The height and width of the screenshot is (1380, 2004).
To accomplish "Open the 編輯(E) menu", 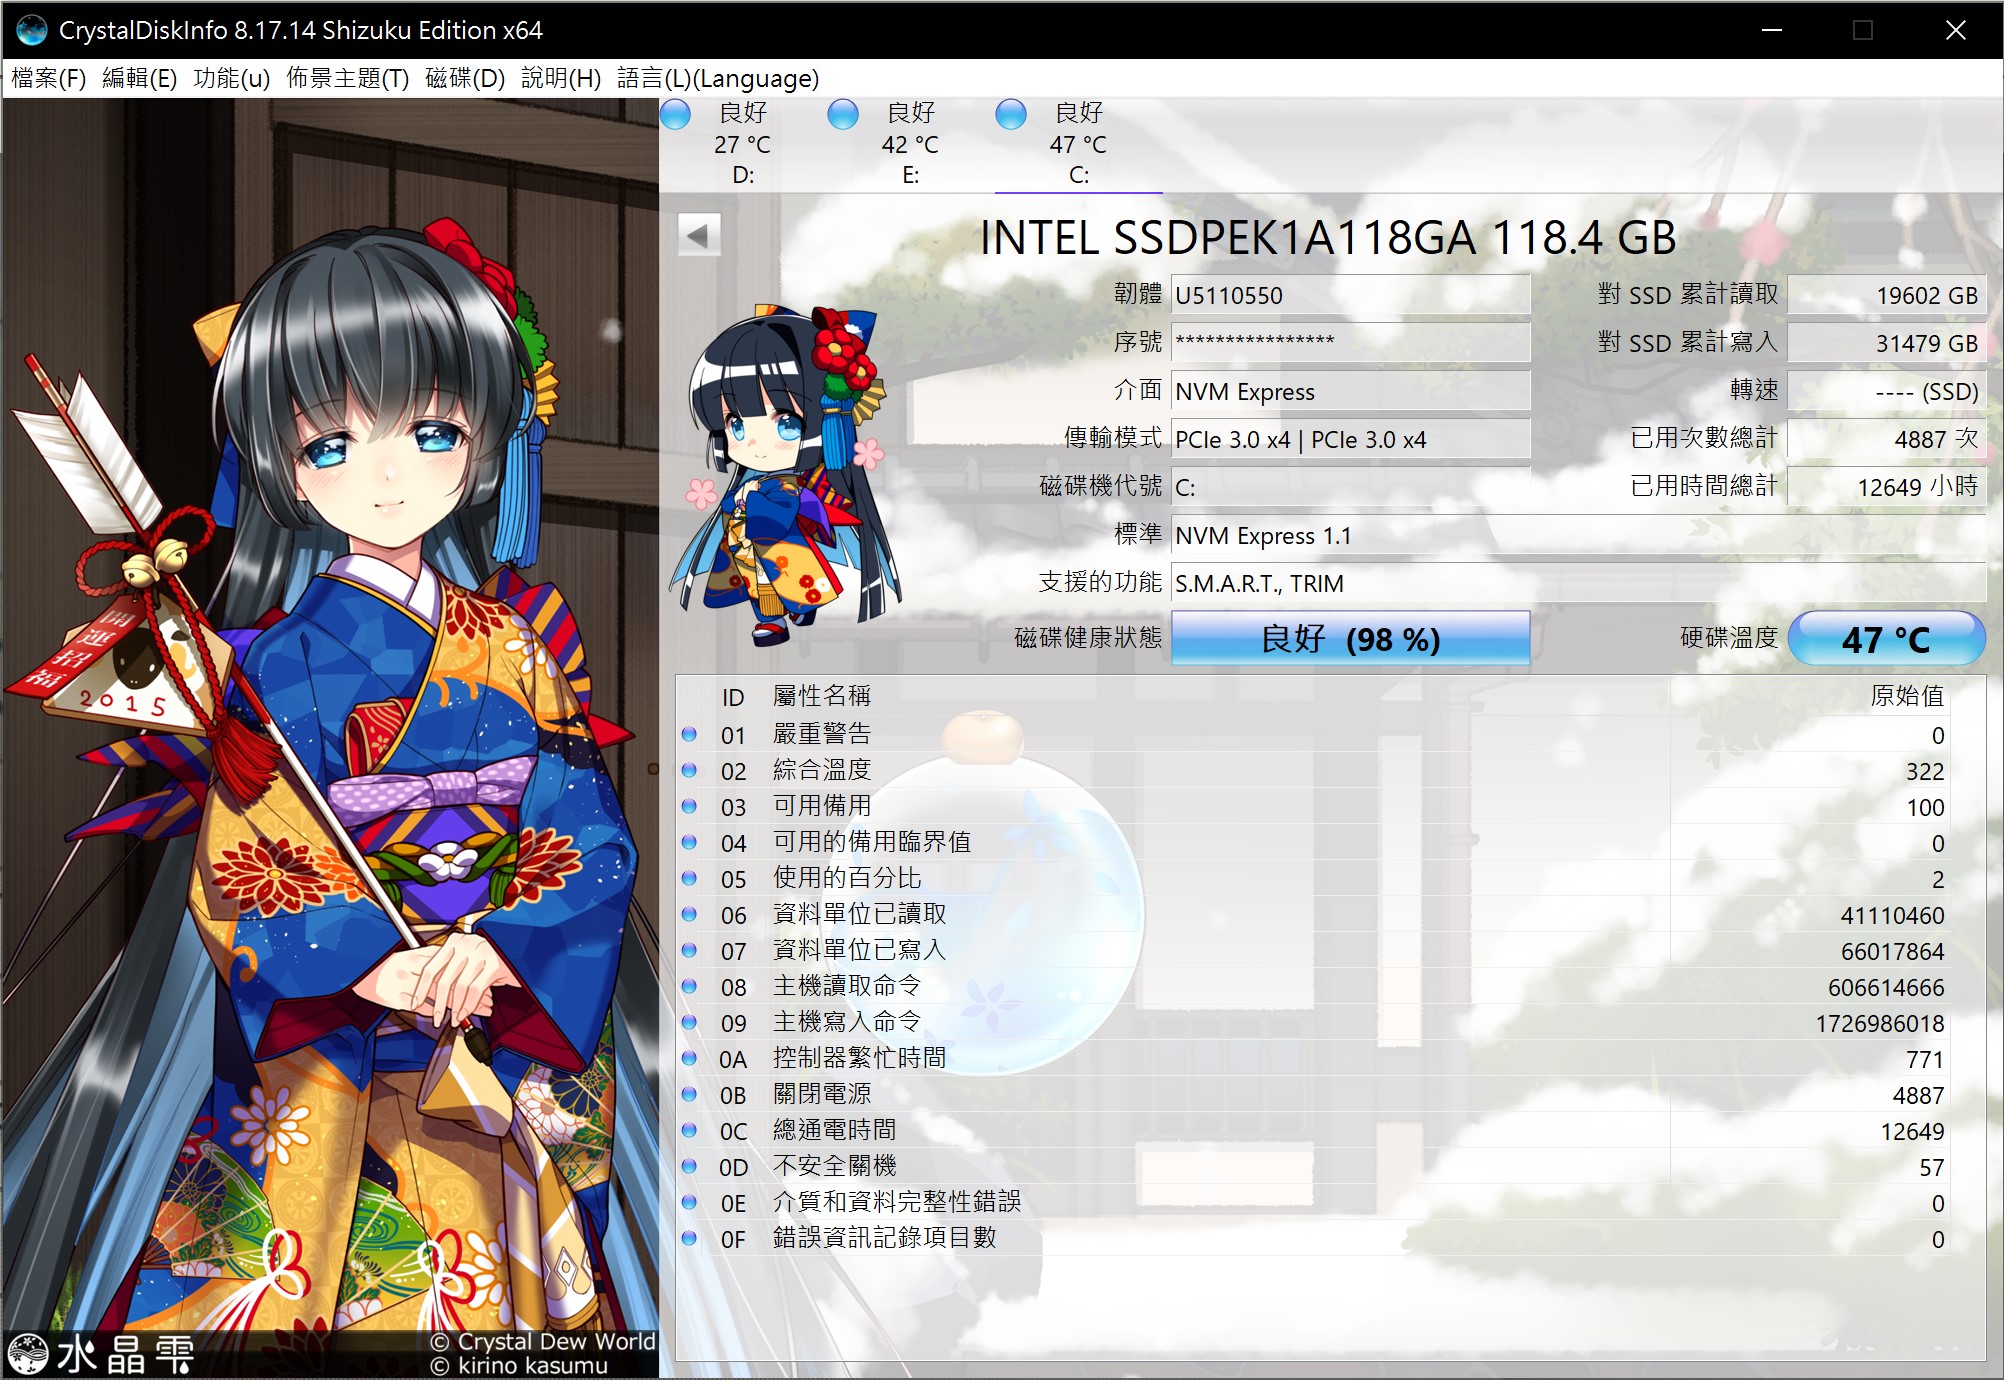I will (139, 78).
